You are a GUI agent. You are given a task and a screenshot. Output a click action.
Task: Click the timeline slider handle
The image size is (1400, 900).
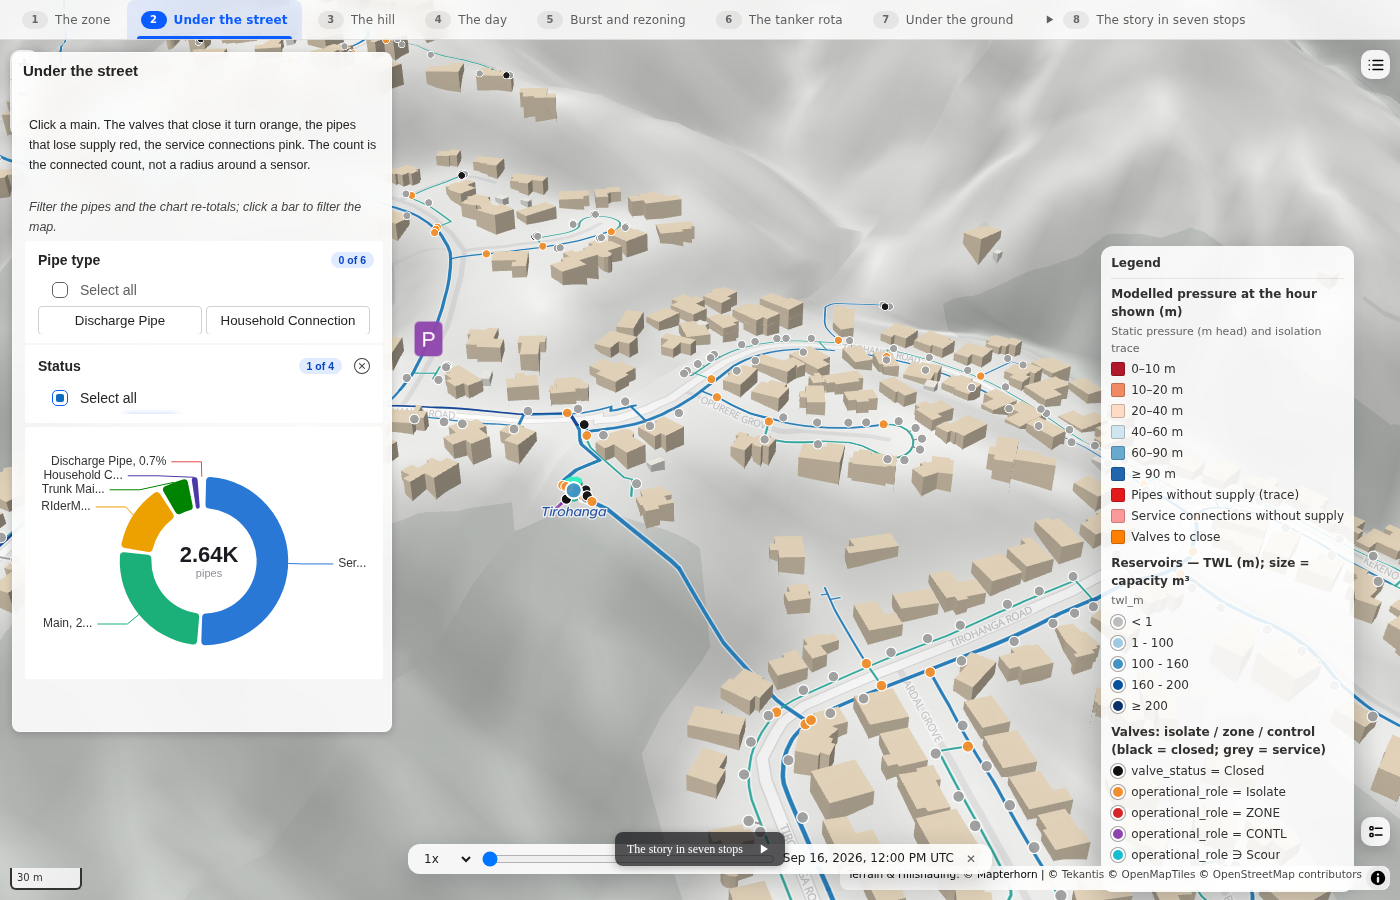point(490,859)
